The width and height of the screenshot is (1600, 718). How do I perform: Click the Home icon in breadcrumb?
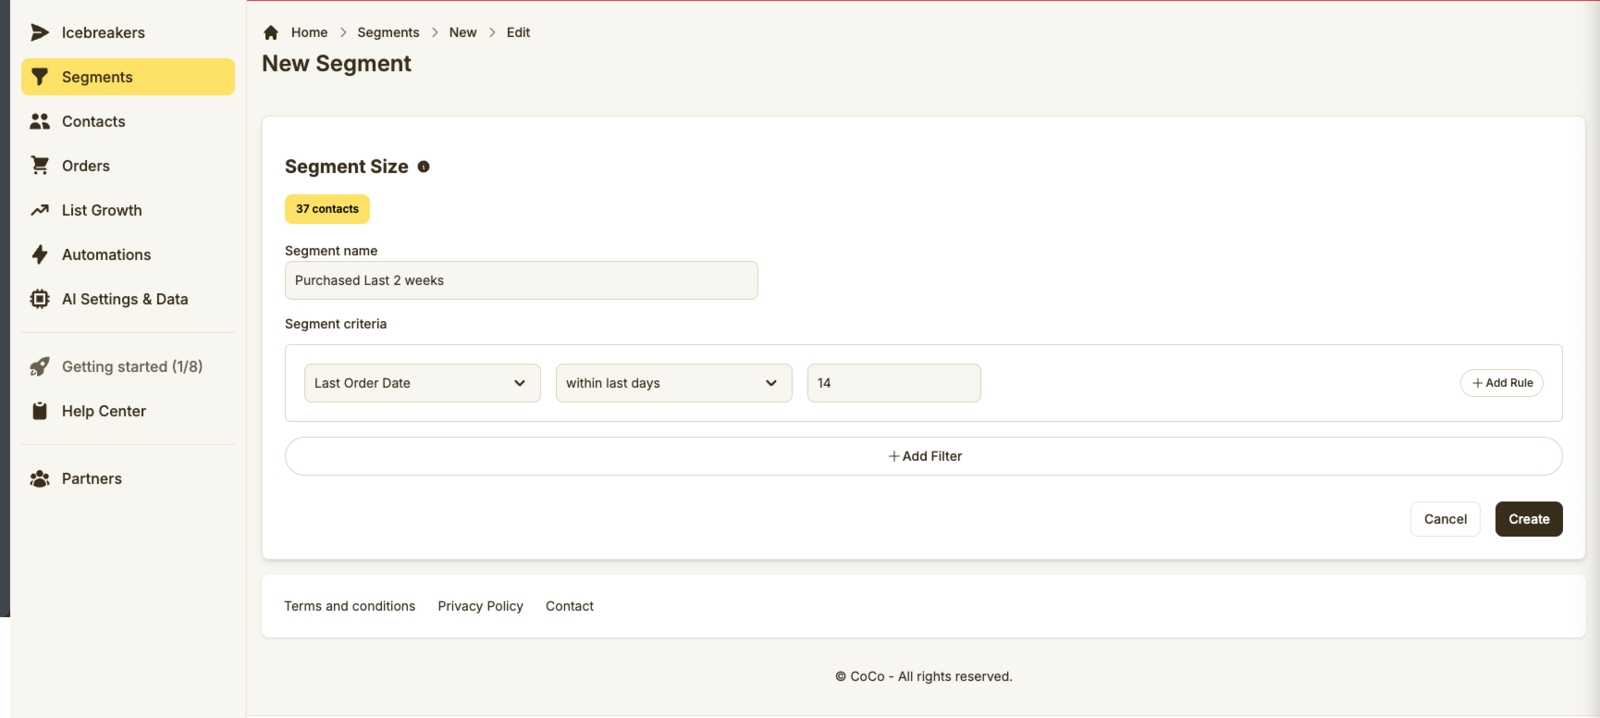tap(271, 33)
